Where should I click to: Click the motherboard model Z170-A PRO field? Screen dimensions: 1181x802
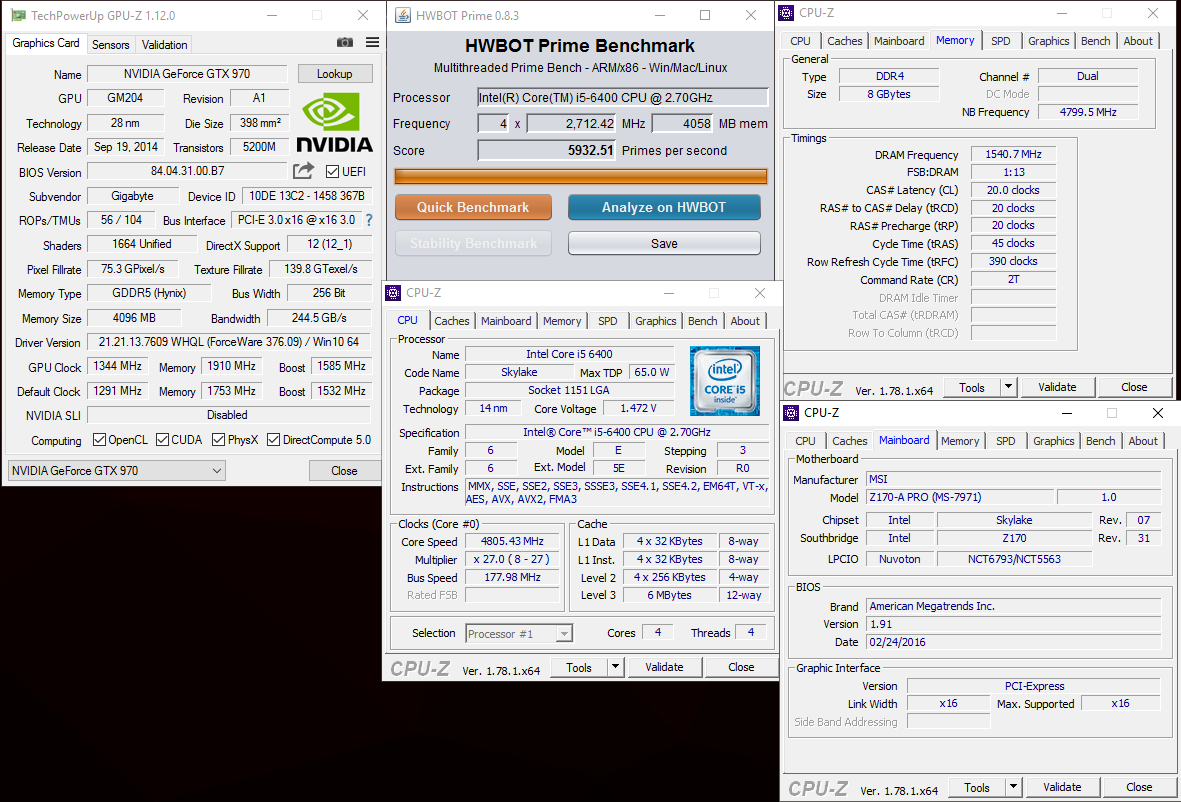point(960,497)
